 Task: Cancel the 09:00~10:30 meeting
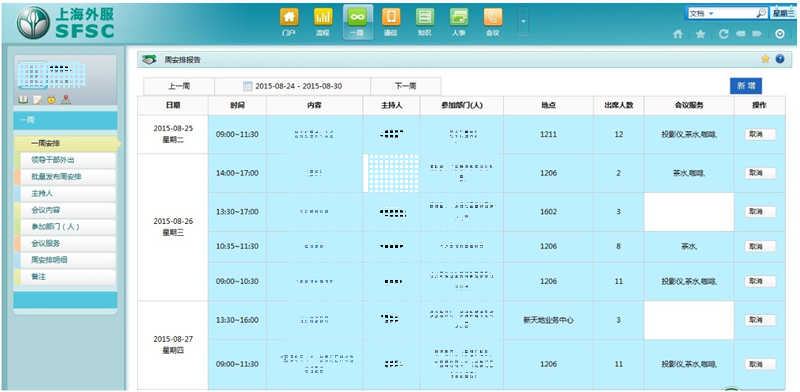760,281
